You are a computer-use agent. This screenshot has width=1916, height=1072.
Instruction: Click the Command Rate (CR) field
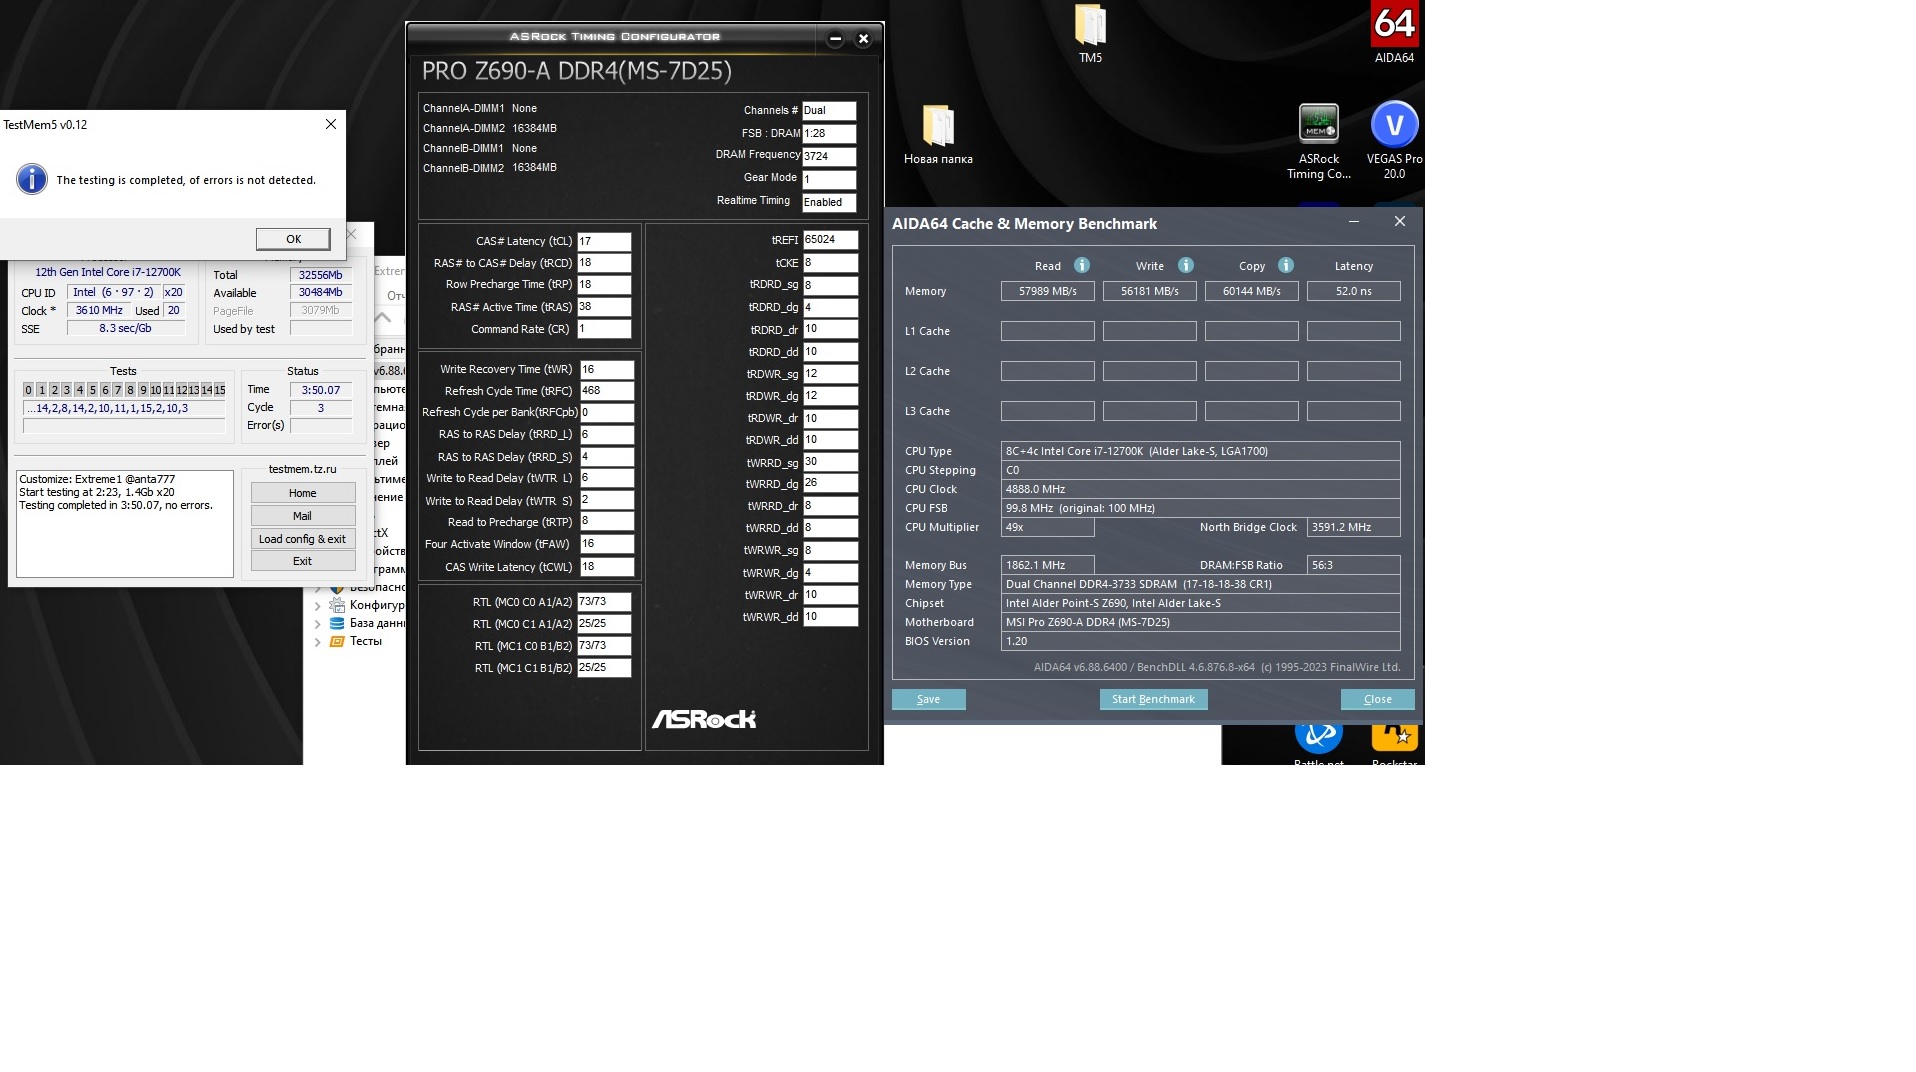(x=604, y=329)
